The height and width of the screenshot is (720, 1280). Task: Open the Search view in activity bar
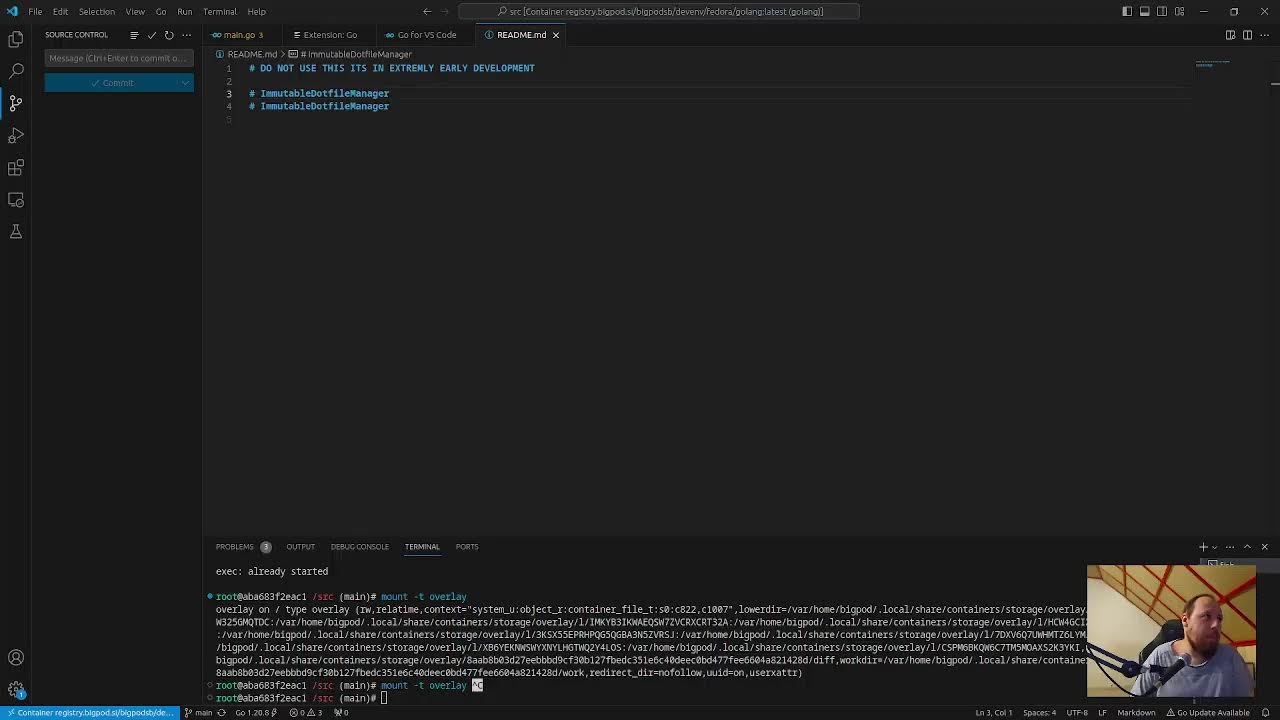16,71
